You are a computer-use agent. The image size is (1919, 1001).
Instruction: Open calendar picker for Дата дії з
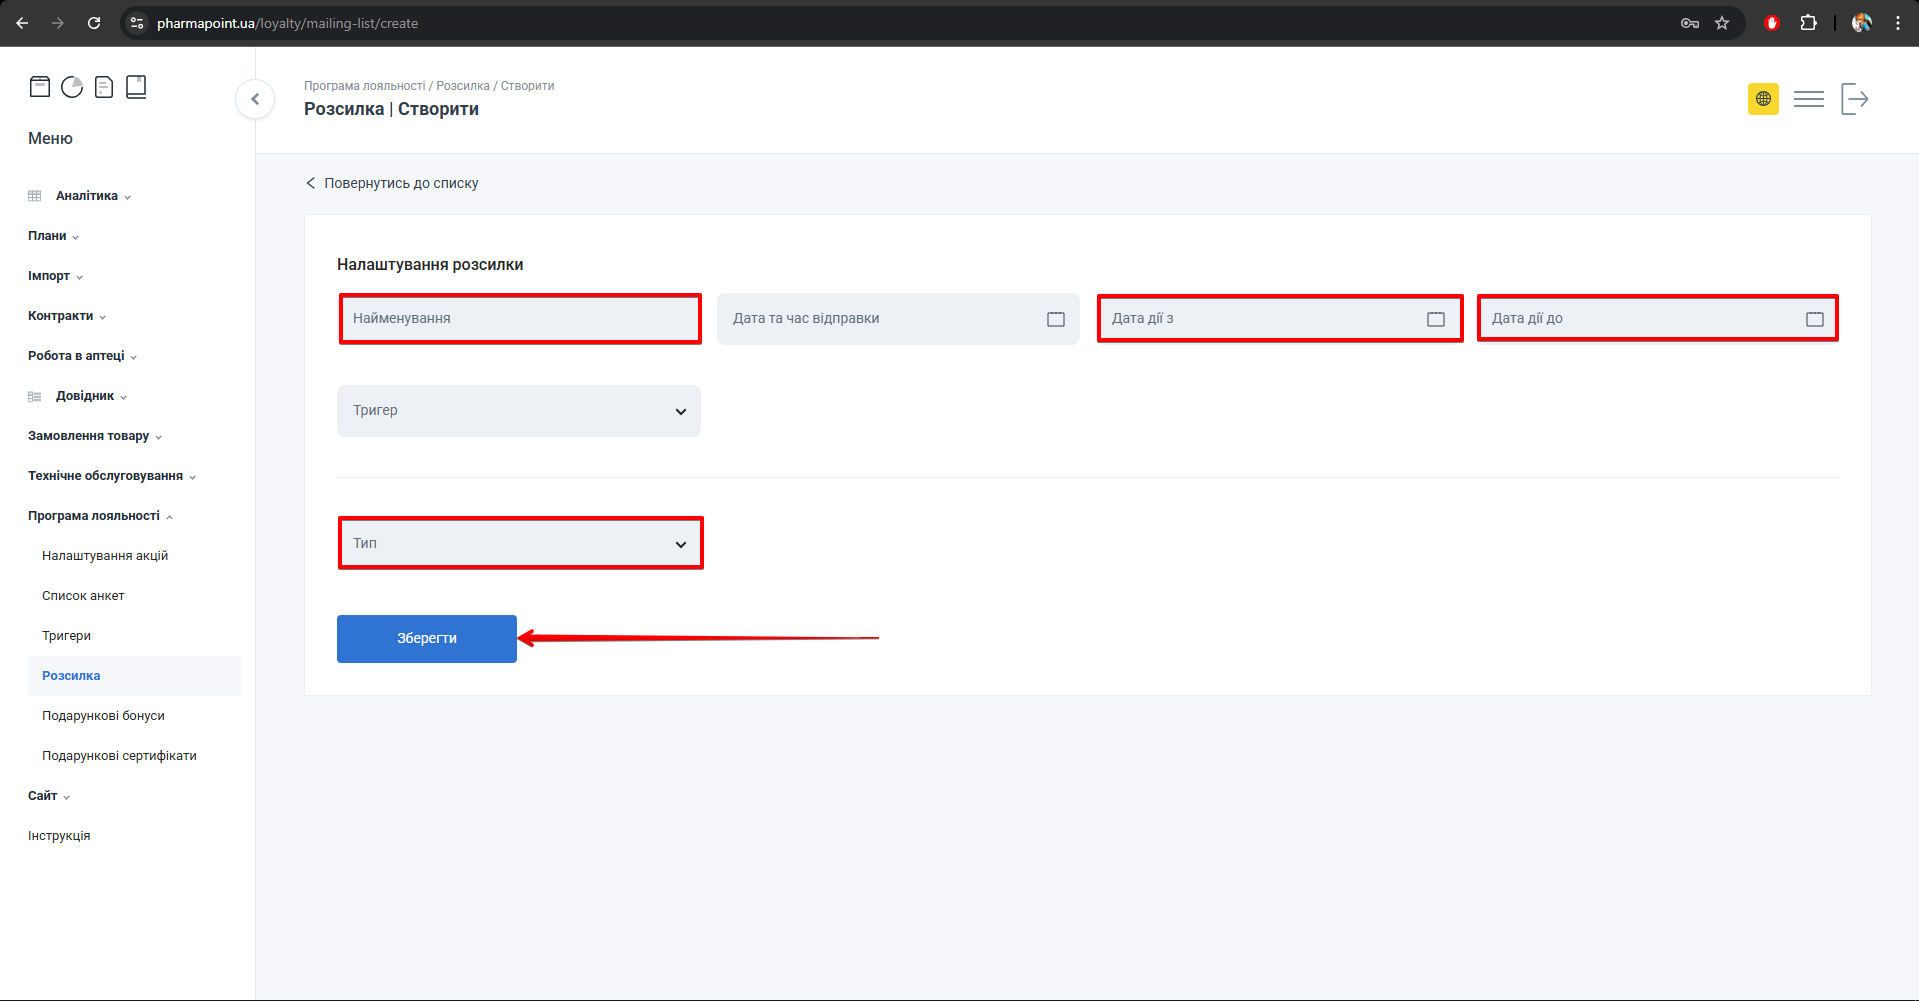[x=1435, y=319]
